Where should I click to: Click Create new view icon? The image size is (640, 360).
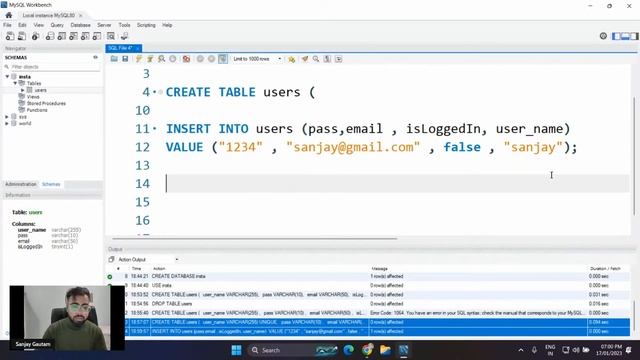pyautogui.click(x=73, y=36)
